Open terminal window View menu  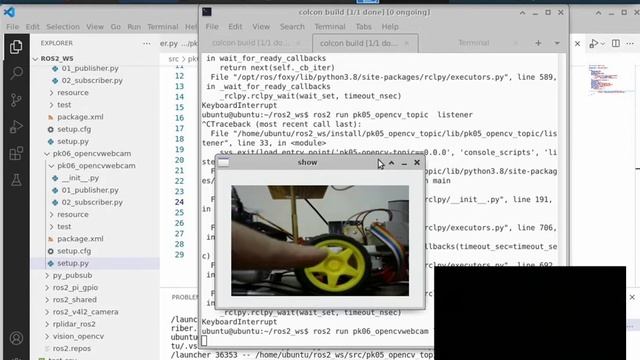click(261, 27)
